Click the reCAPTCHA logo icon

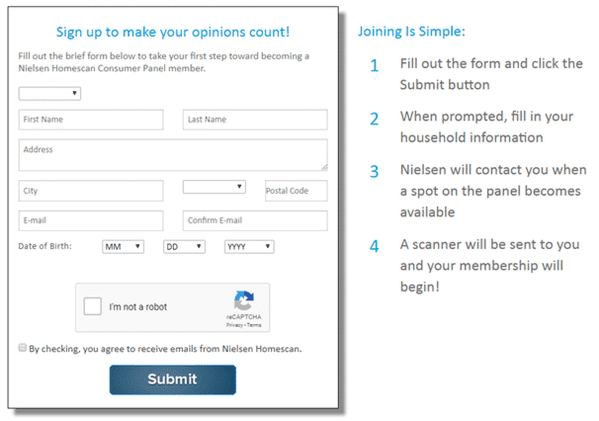244,300
